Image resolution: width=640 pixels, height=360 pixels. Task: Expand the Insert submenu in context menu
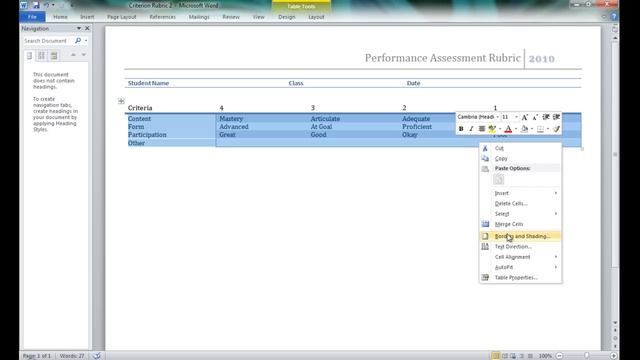pyautogui.click(x=520, y=193)
